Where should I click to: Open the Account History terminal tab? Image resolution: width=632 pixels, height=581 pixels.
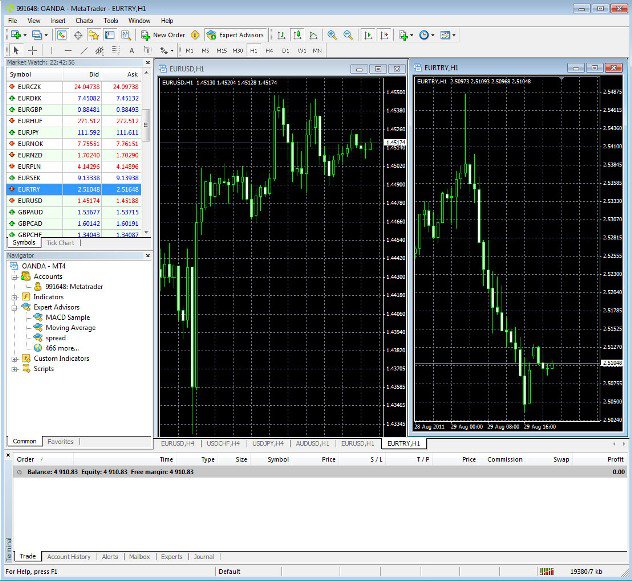point(69,556)
